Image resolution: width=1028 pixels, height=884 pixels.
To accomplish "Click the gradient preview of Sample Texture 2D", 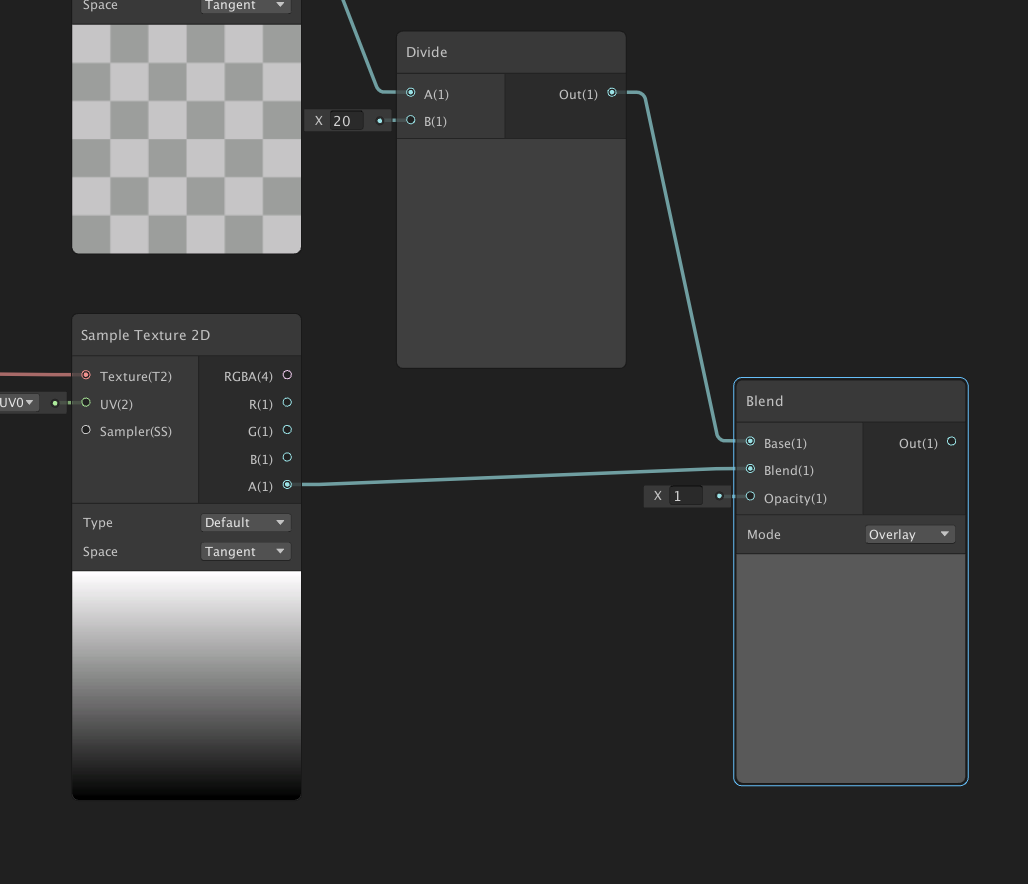I will tap(186, 685).
